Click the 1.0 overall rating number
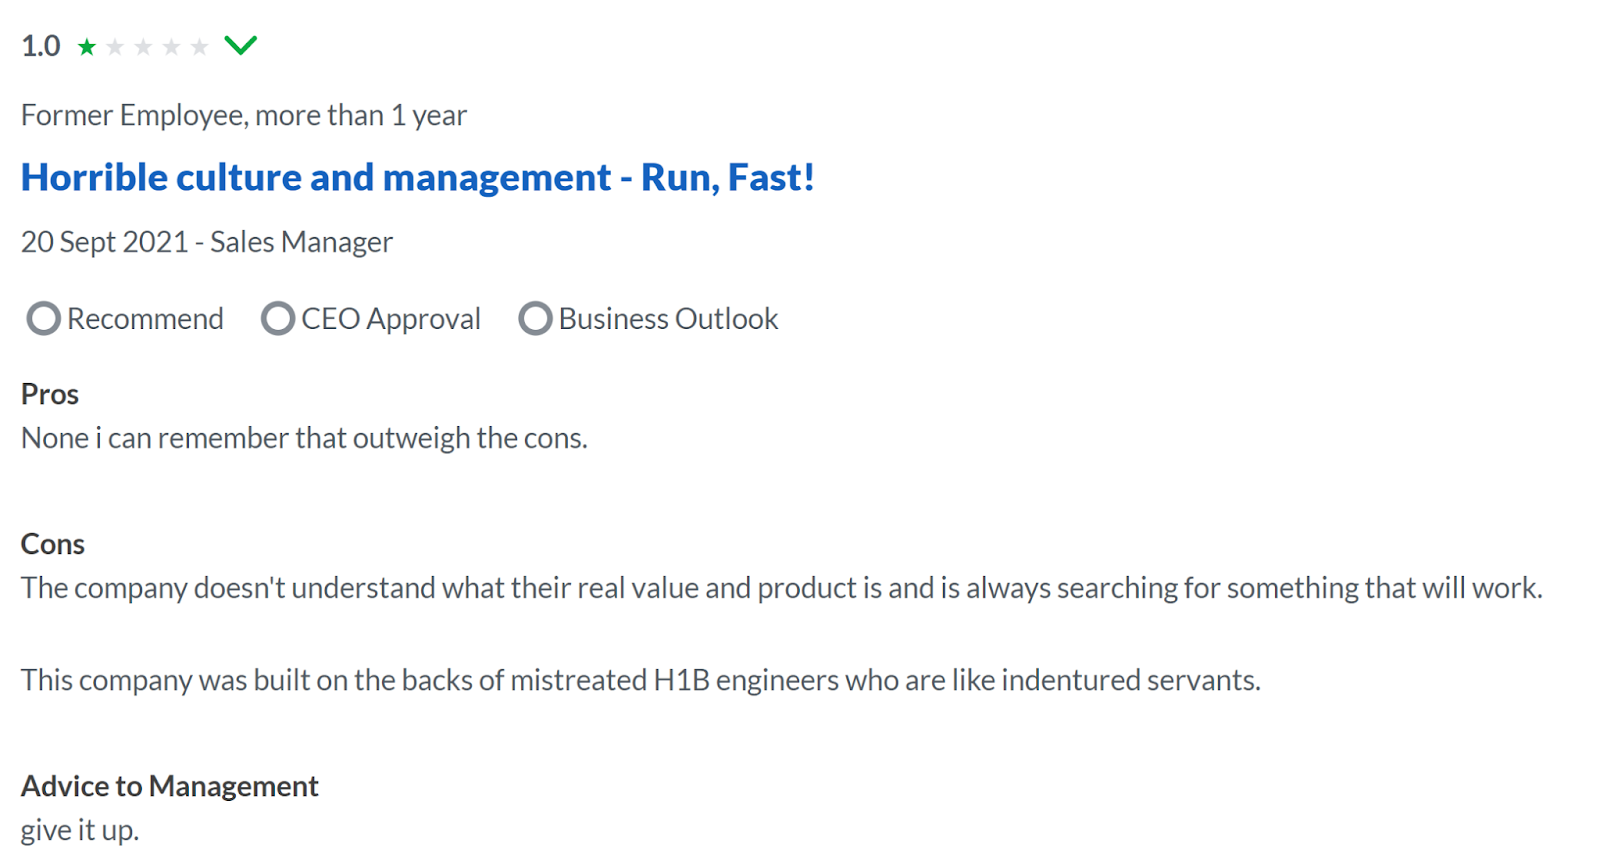This screenshot has width=1600, height=855. (x=41, y=46)
